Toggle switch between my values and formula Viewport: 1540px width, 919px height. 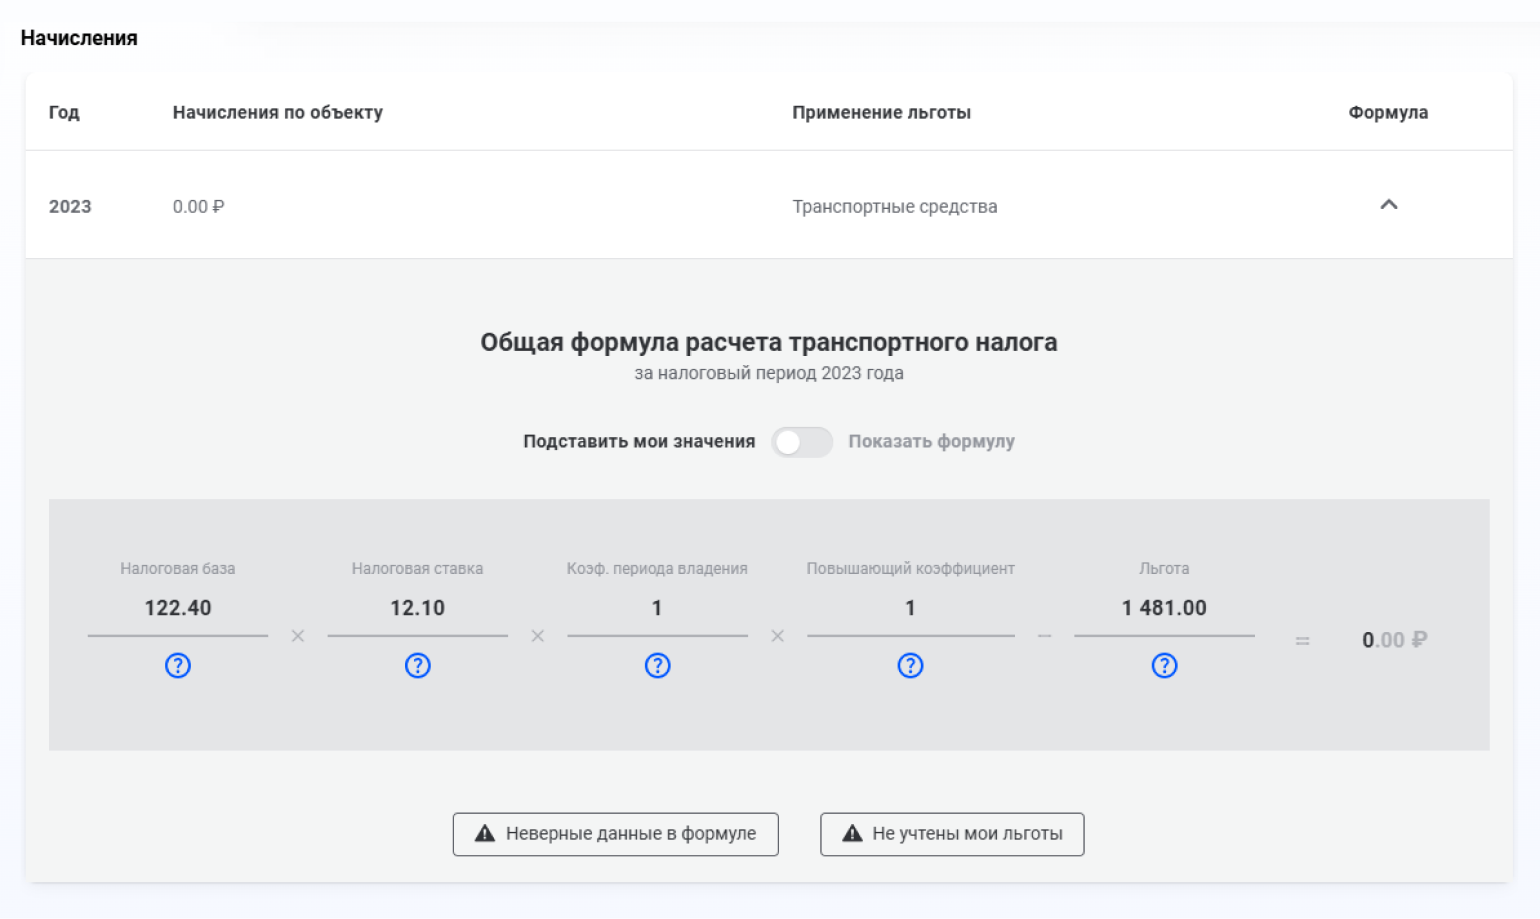[x=802, y=442]
